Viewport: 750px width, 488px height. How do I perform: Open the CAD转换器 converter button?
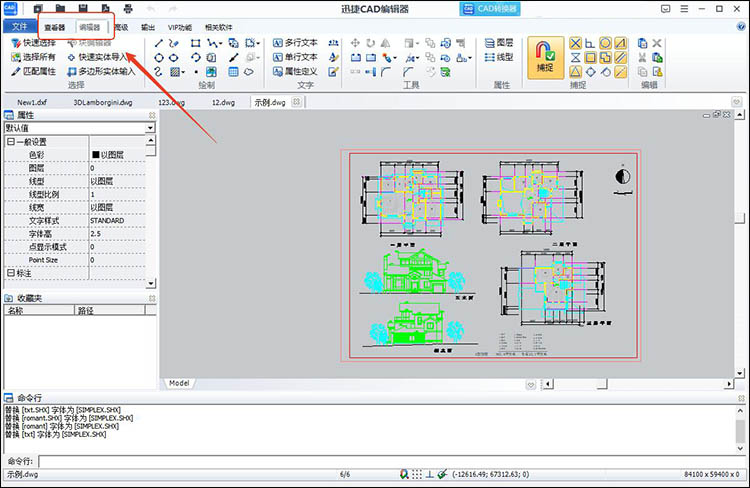tap(490, 9)
